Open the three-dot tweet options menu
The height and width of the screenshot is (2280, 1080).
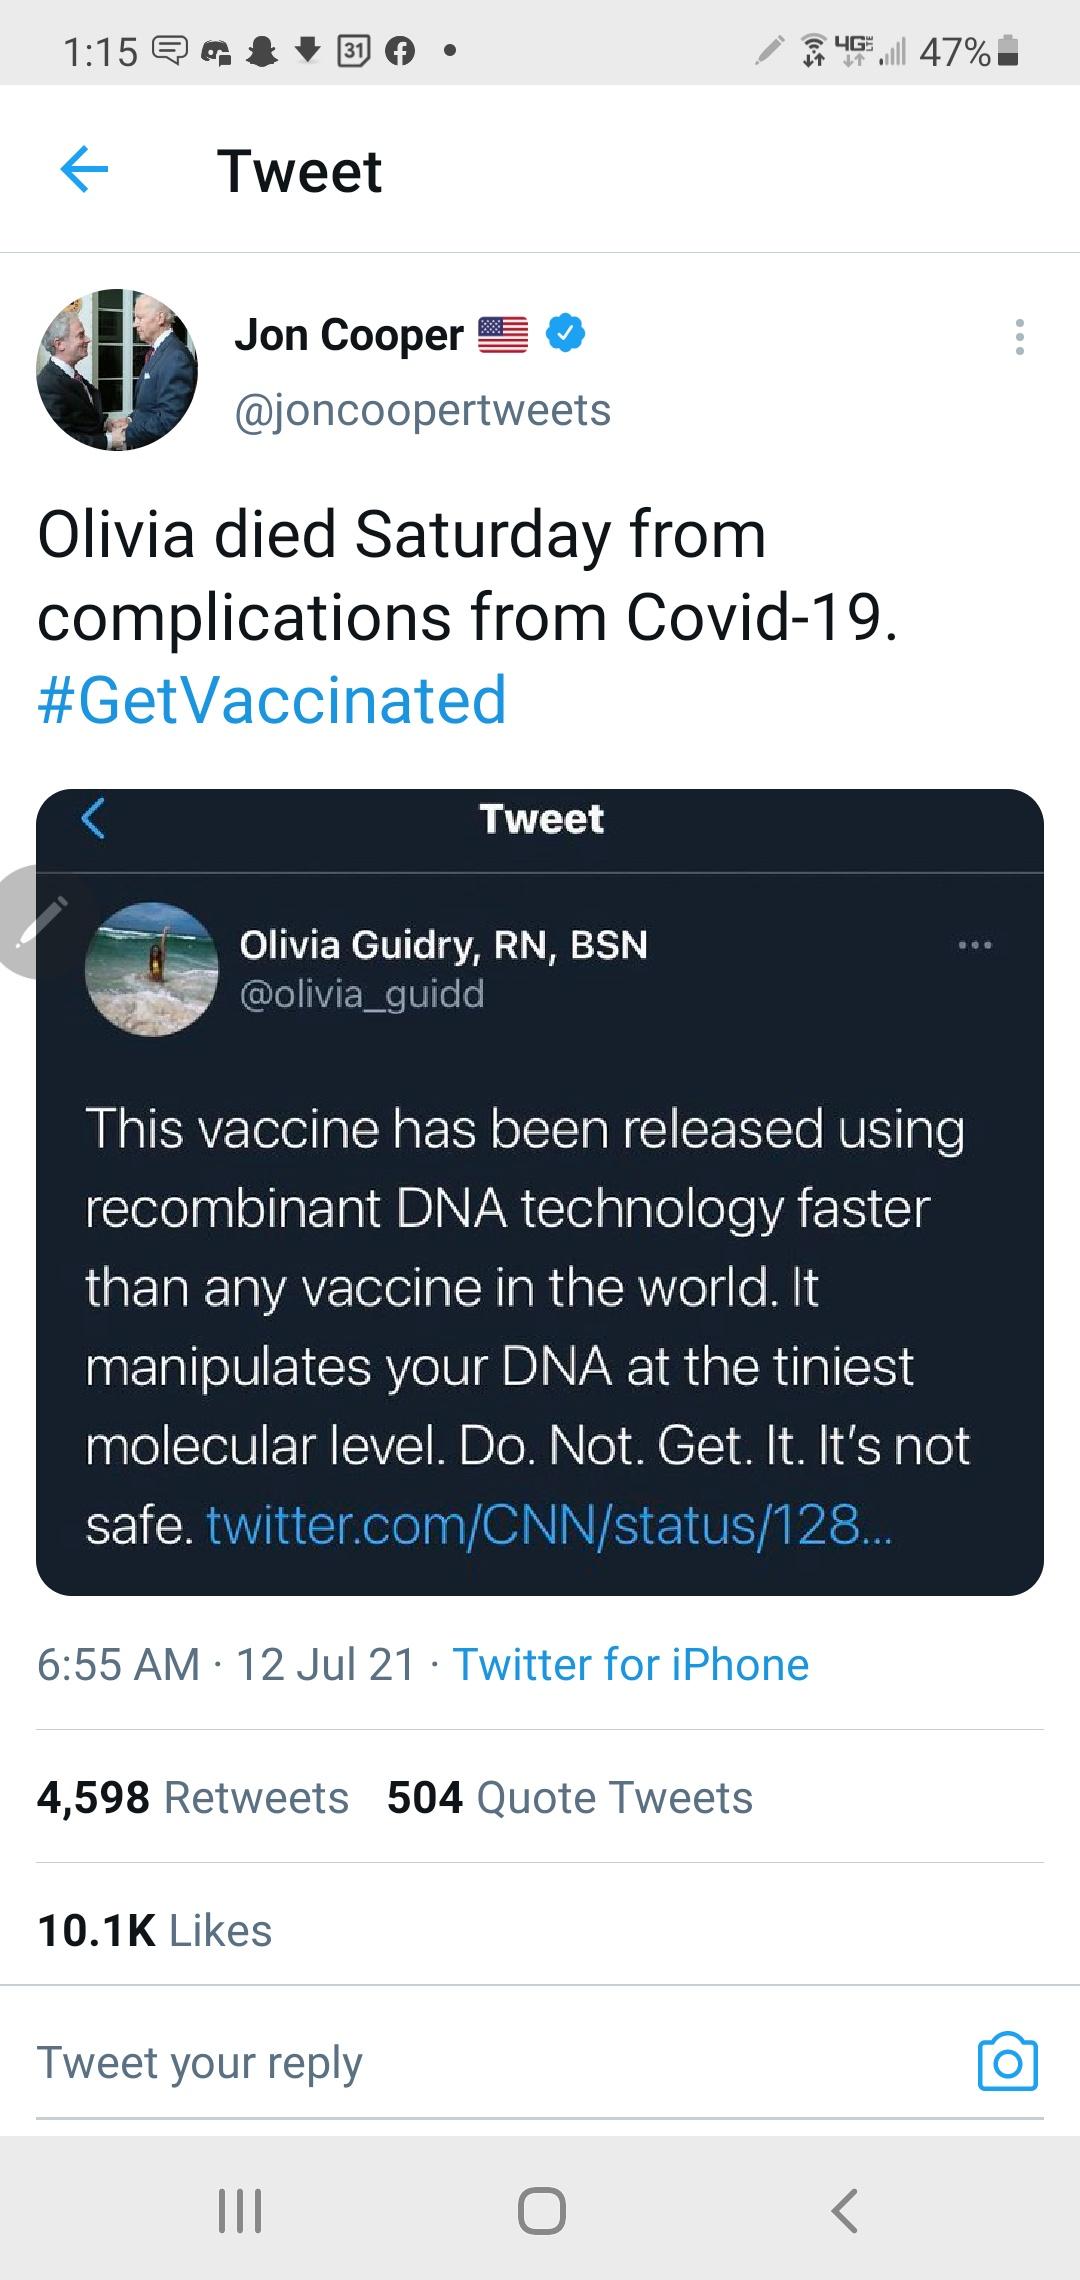click(1019, 337)
